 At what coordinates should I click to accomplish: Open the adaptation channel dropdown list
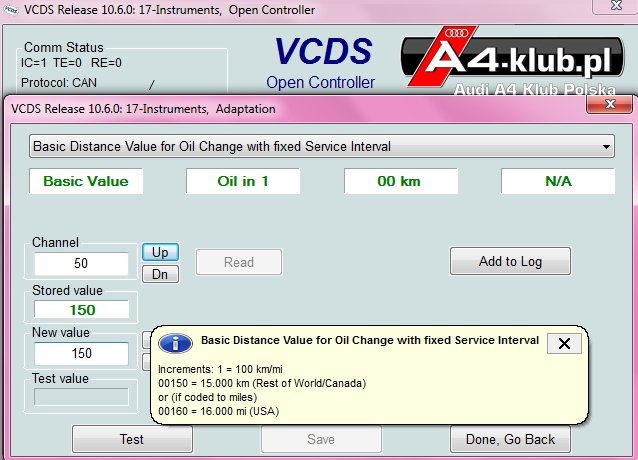[x=321, y=146]
